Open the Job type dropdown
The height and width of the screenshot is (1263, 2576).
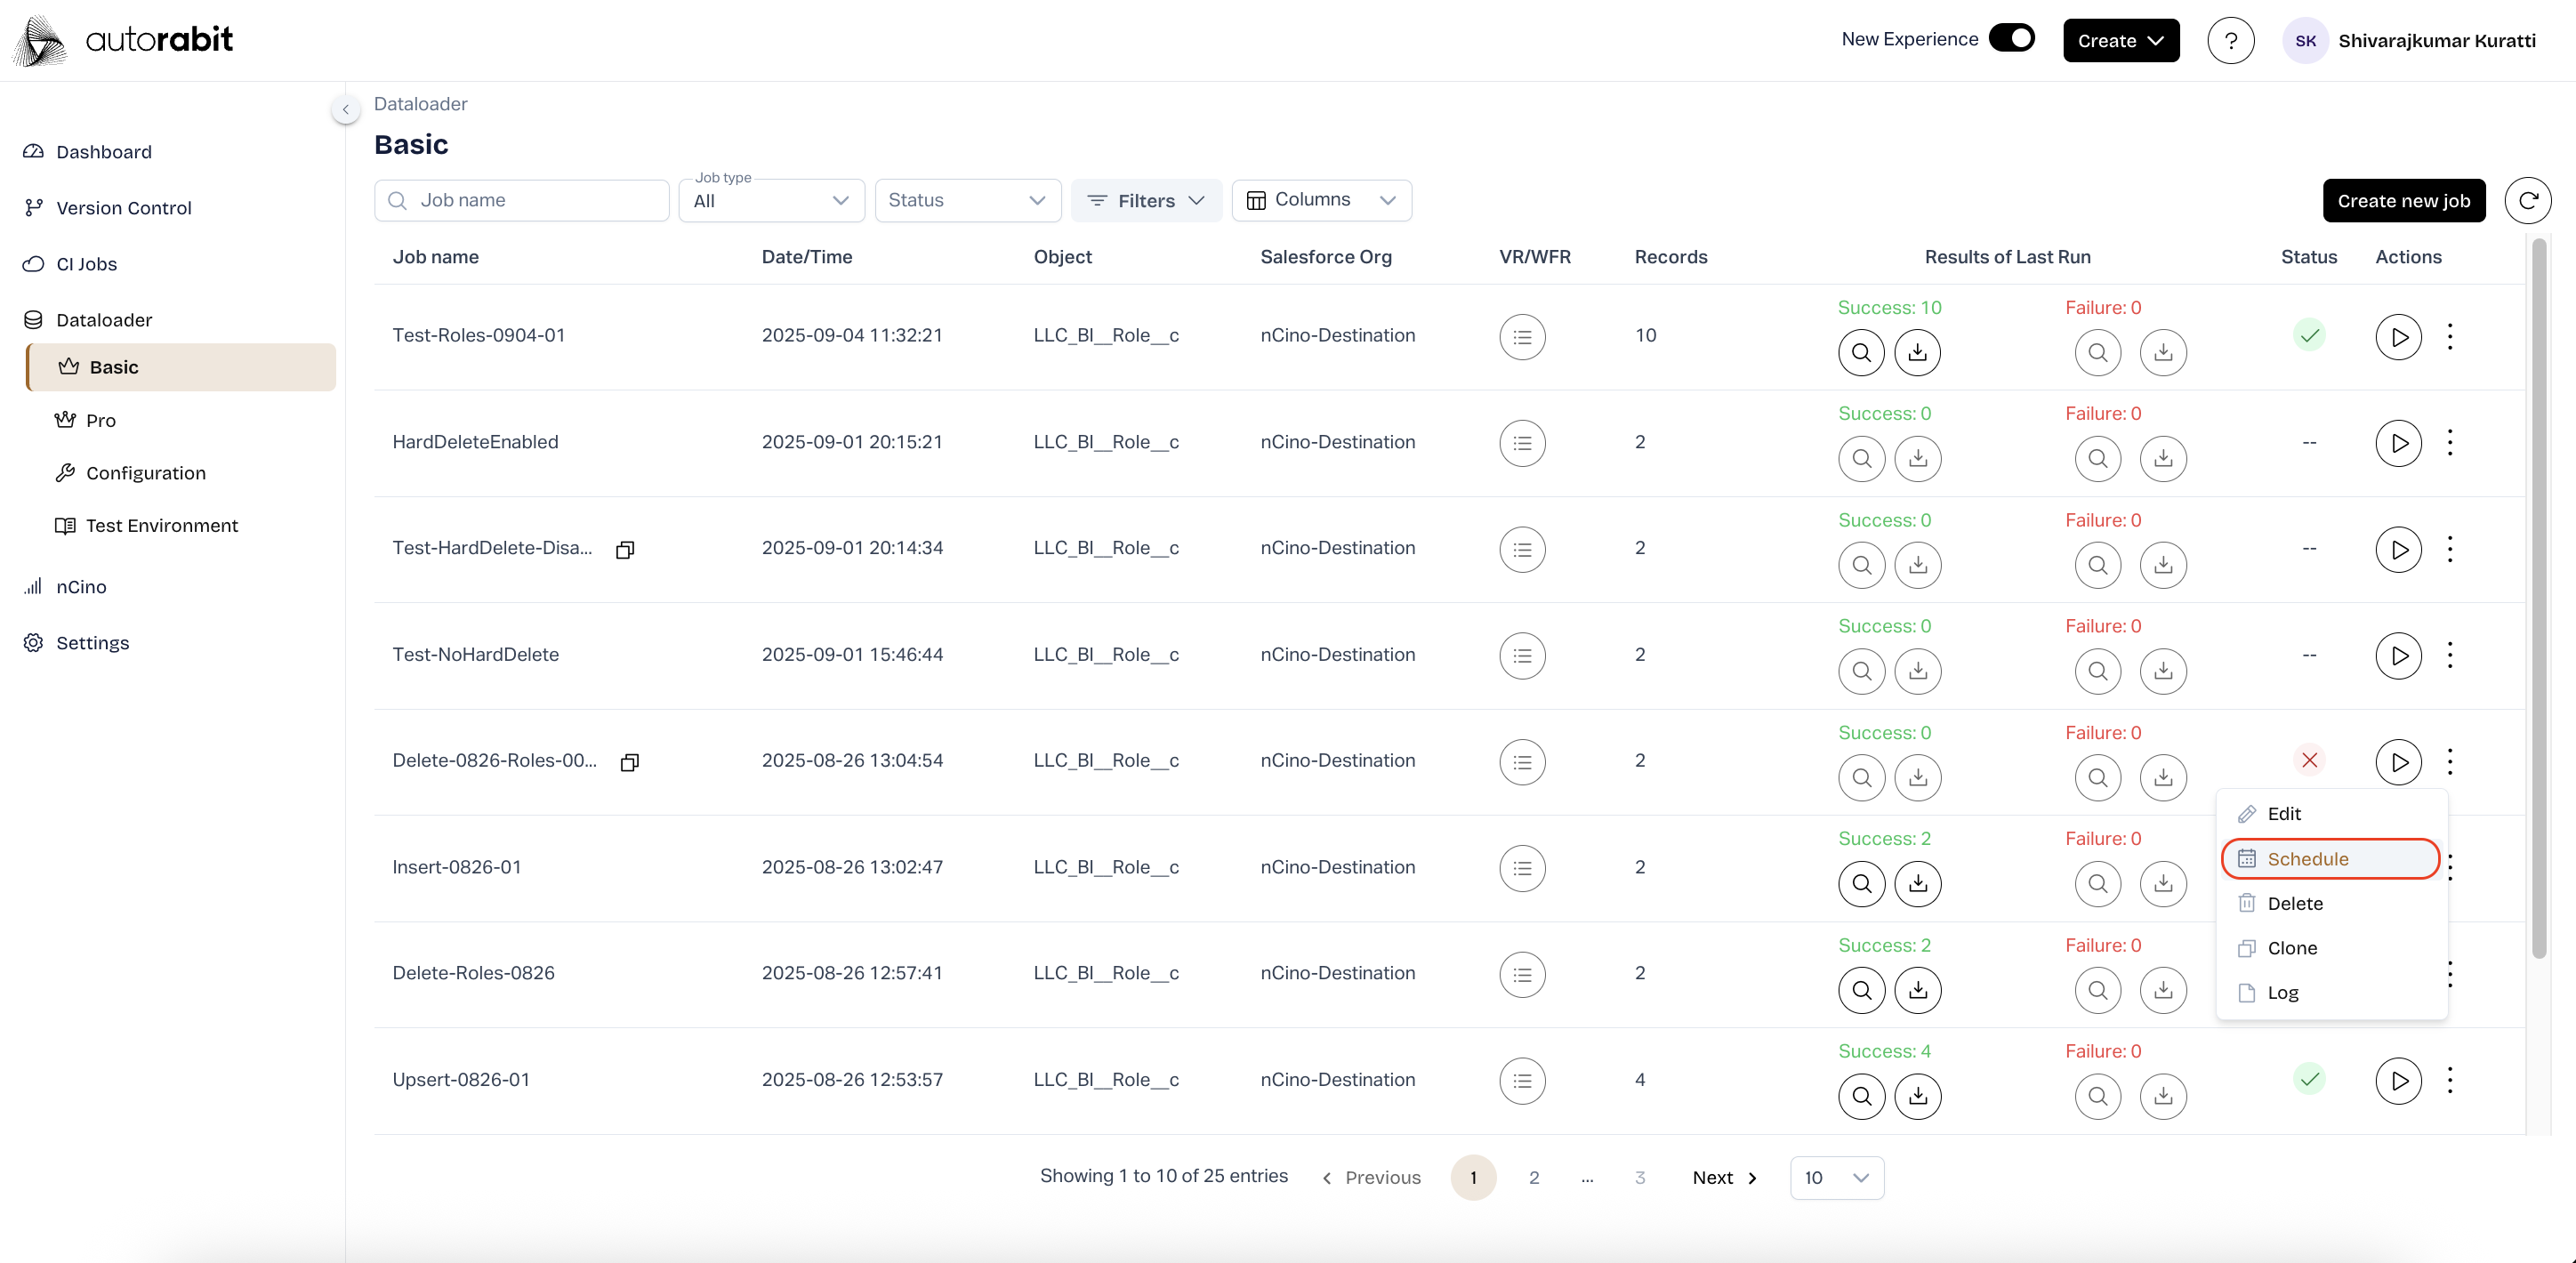[x=771, y=201]
